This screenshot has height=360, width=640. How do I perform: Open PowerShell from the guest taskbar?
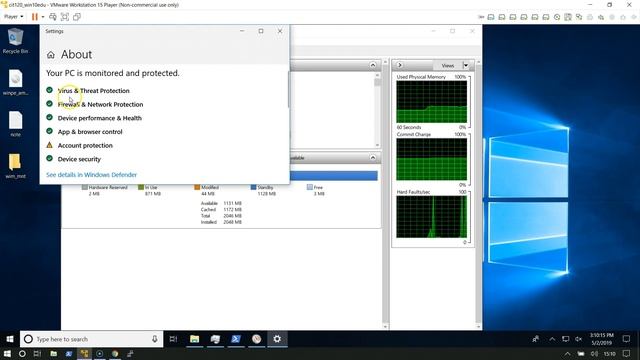236,339
